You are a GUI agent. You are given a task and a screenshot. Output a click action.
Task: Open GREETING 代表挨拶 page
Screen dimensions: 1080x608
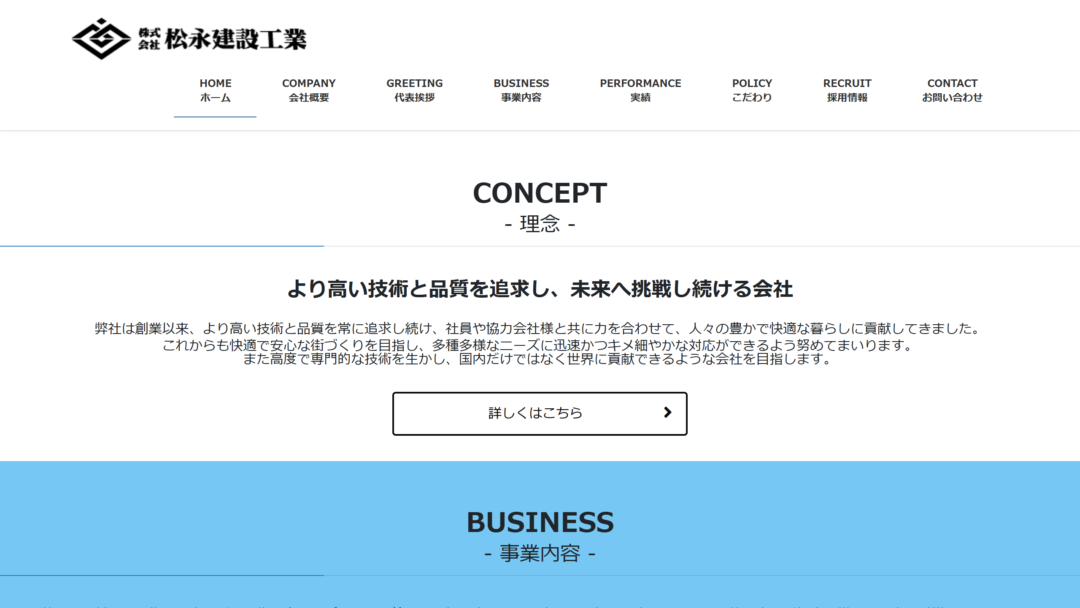click(414, 90)
